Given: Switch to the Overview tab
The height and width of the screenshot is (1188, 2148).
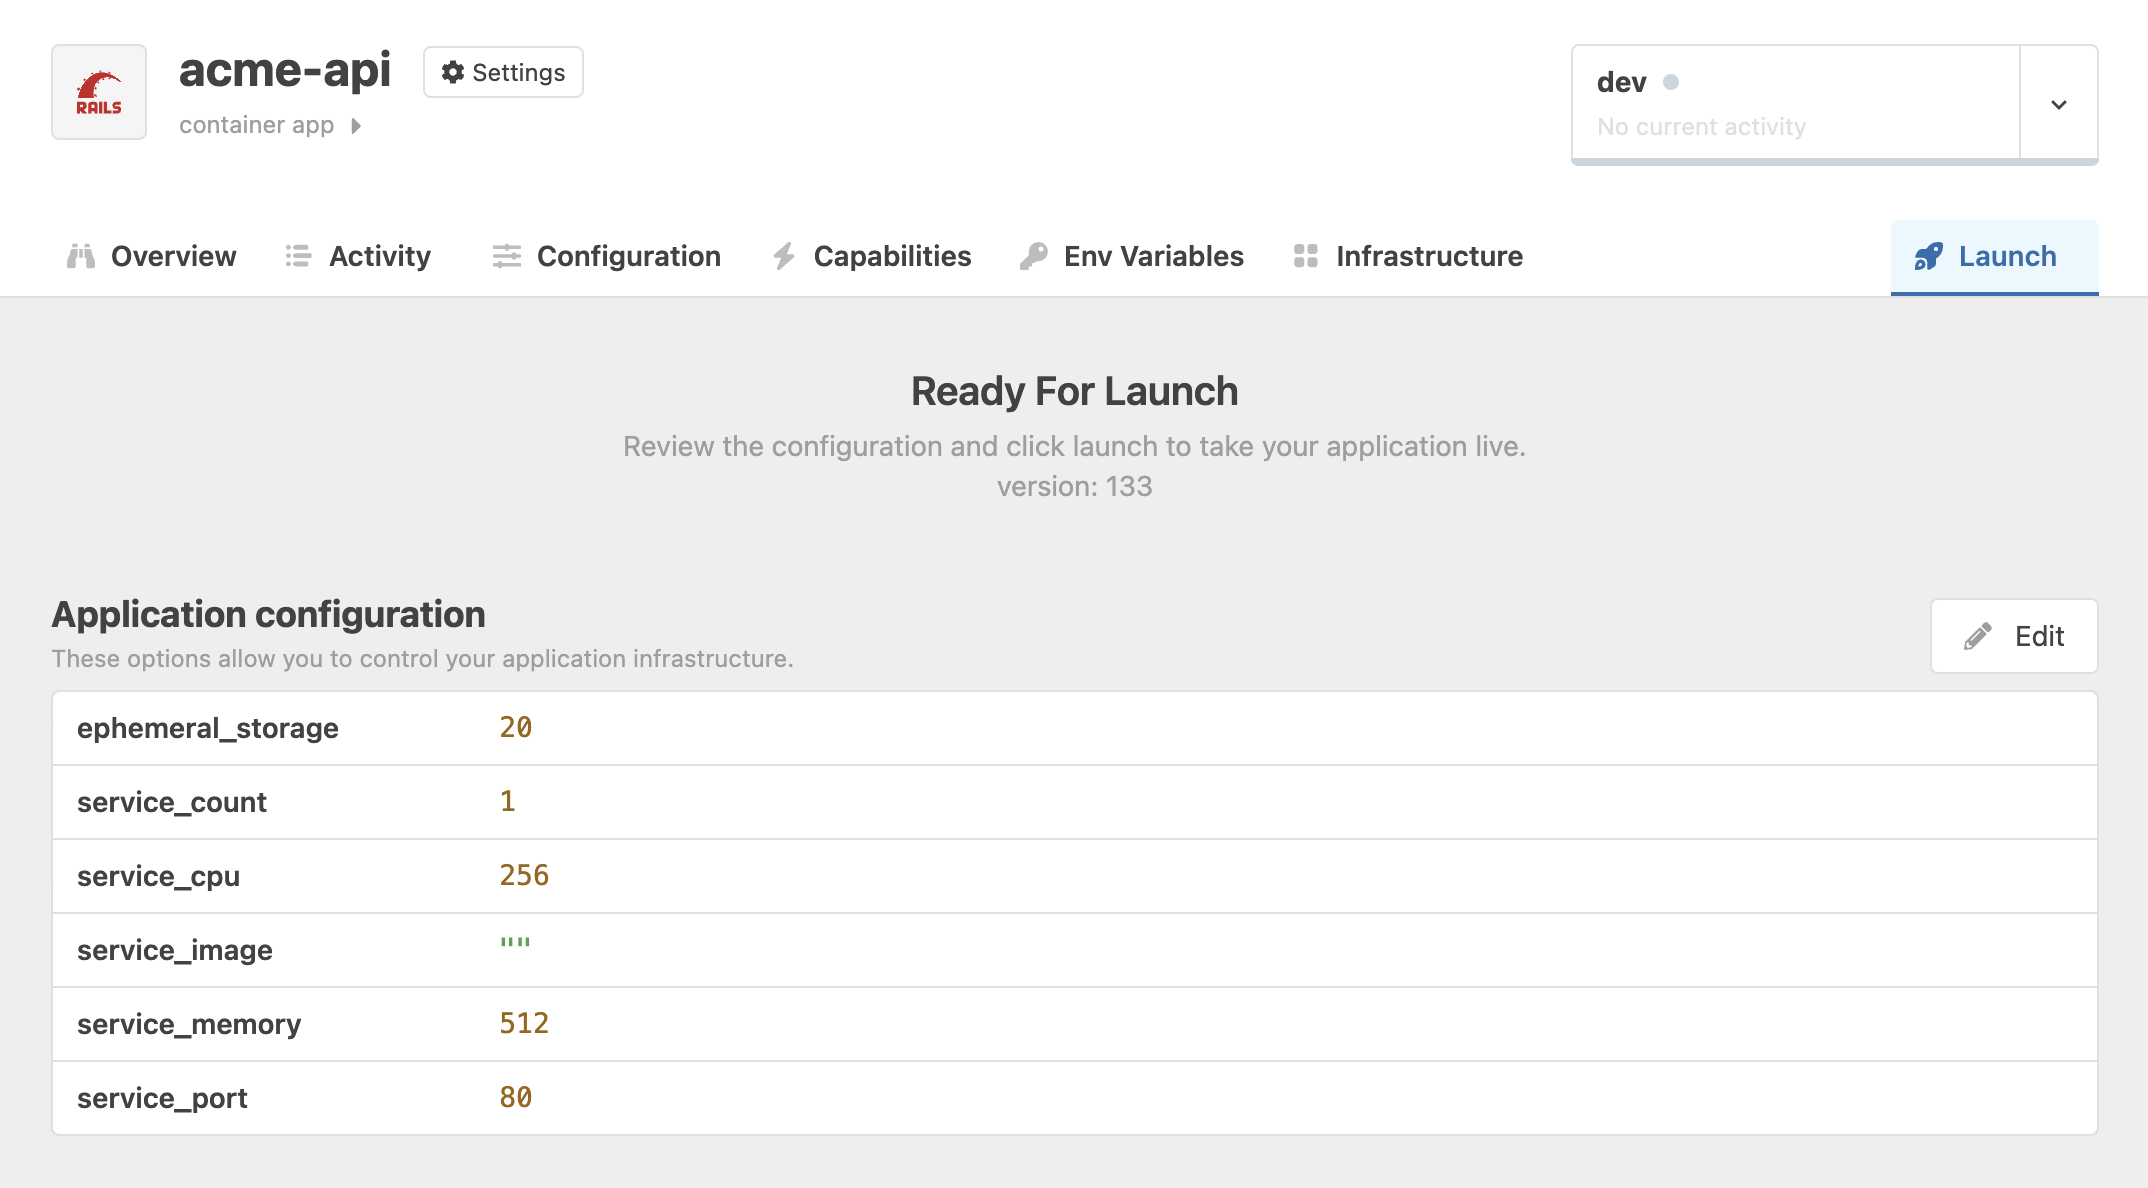Looking at the screenshot, I should tap(152, 256).
